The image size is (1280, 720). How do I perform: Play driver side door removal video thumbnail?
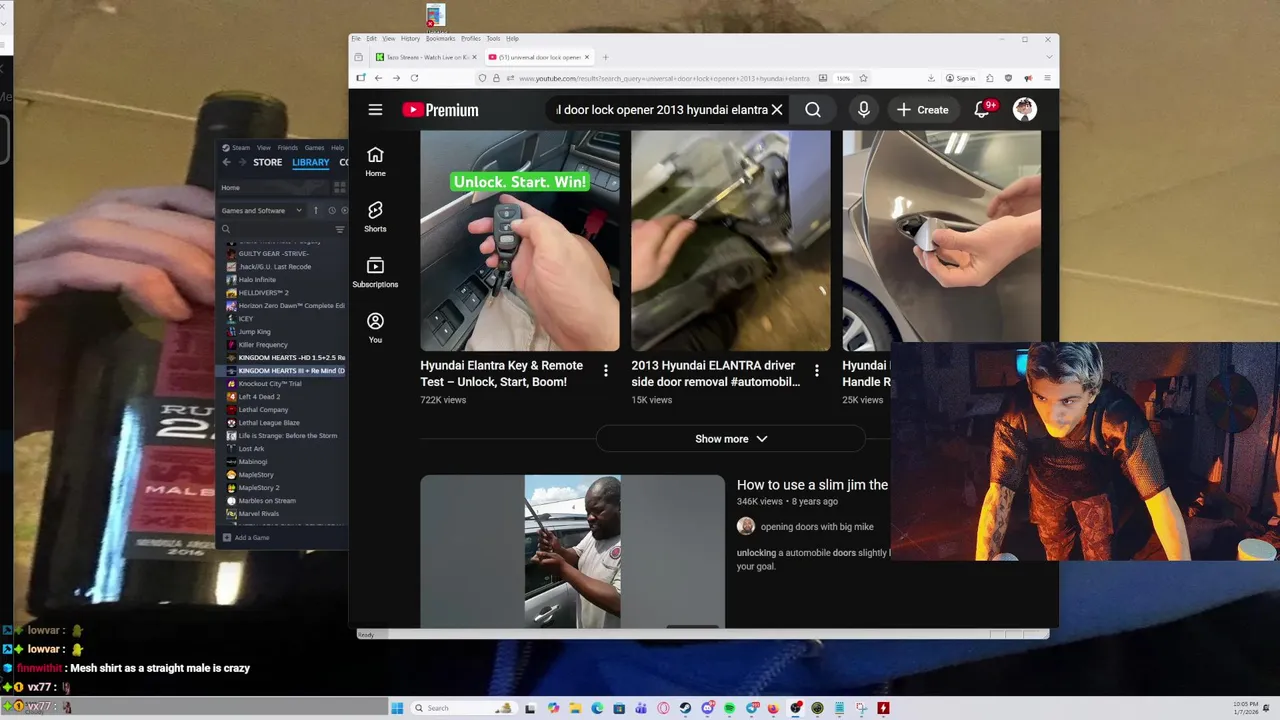point(731,241)
